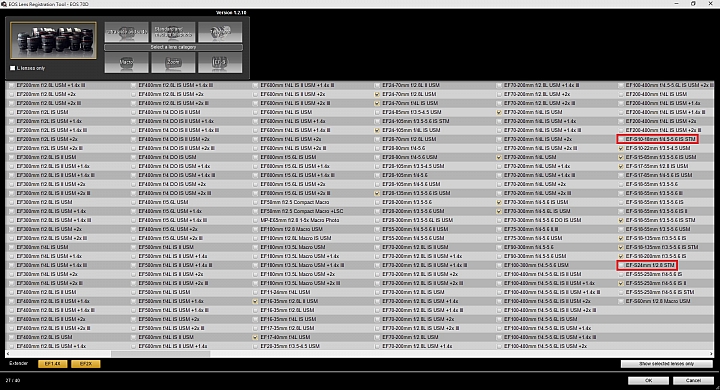This screenshot has width=720, height=390.
Task: Uncheck EF-S15-85mm f/3.5-5.6 IS USM
Action: (621, 157)
